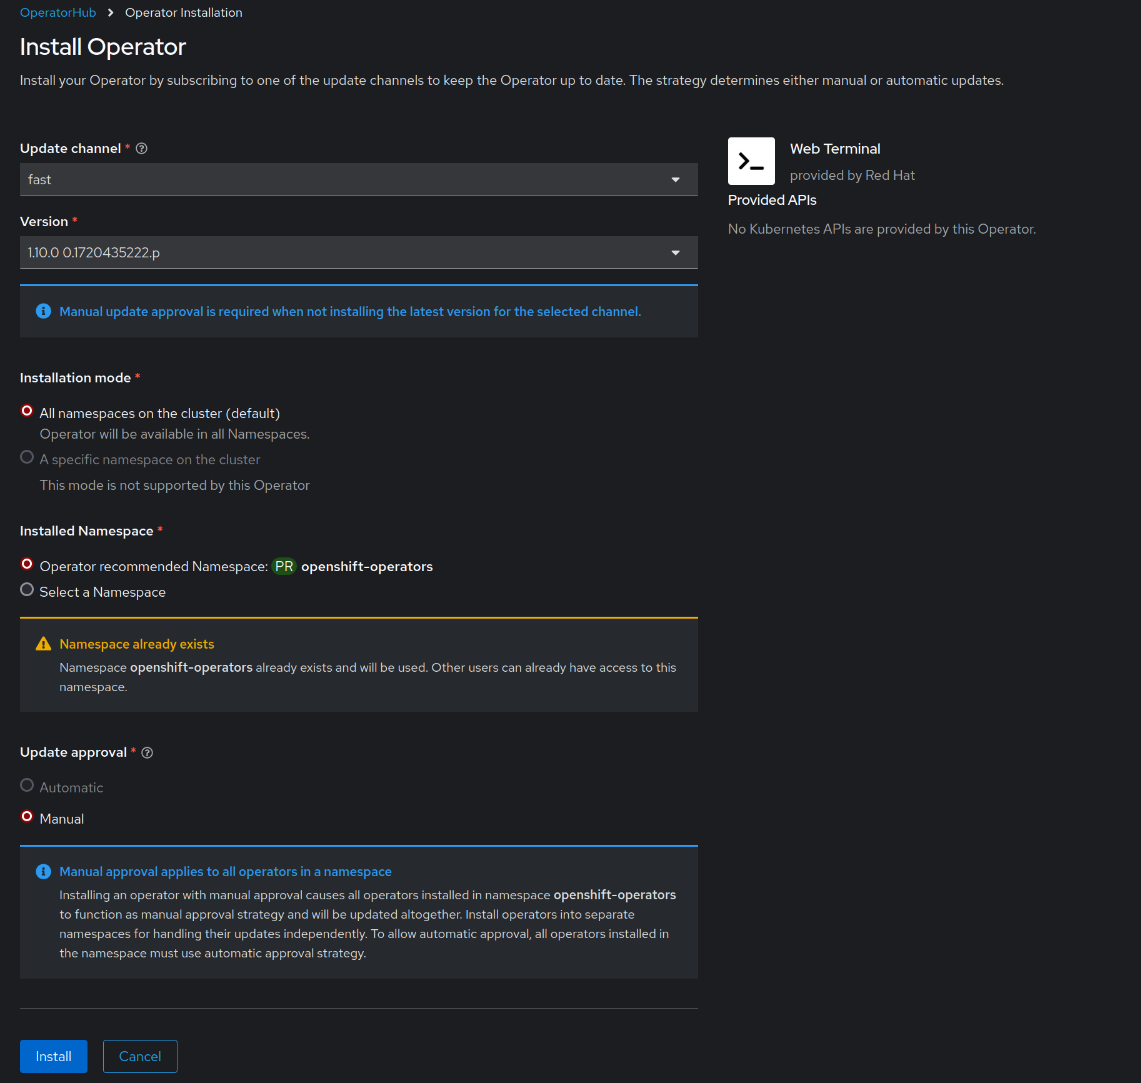Open the Update channel dropdown showing fast

pyautogui.click(x=358, y=180)
